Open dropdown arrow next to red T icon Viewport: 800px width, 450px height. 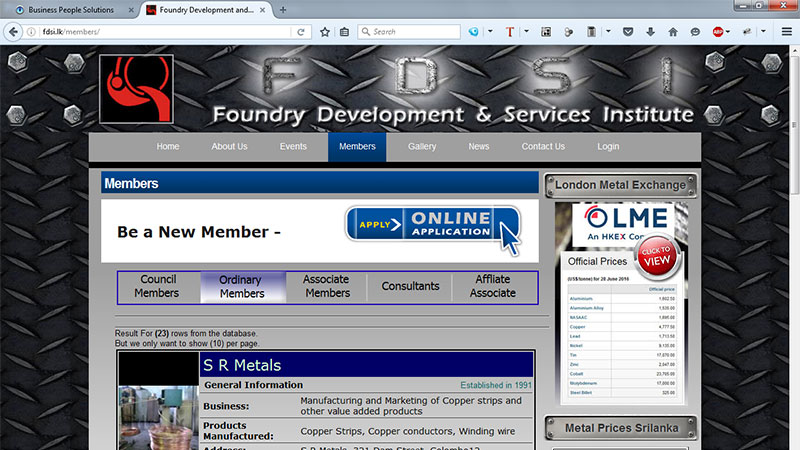tap(527, 32)
